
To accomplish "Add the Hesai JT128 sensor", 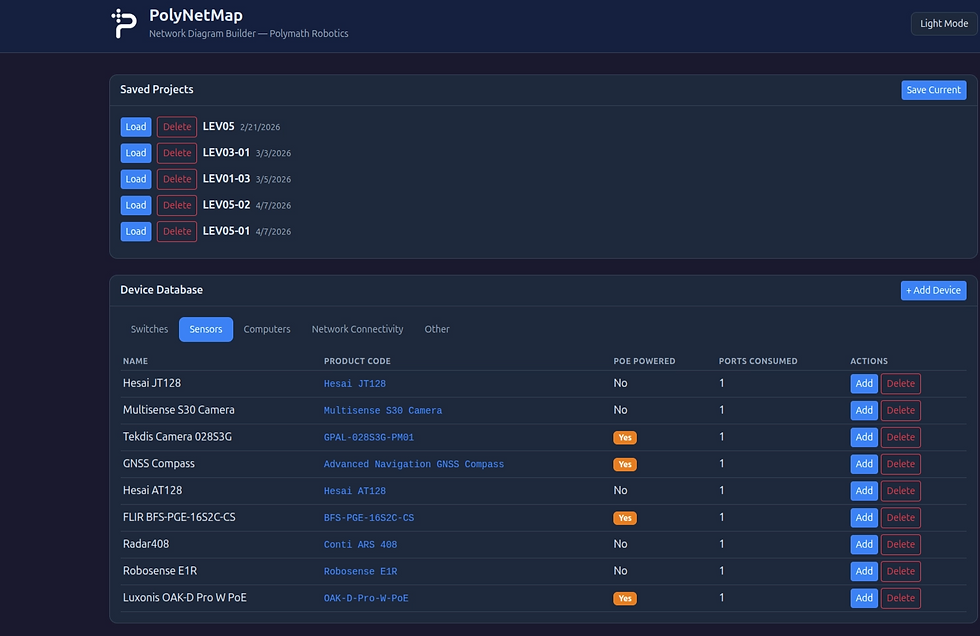I will (864, 384).
